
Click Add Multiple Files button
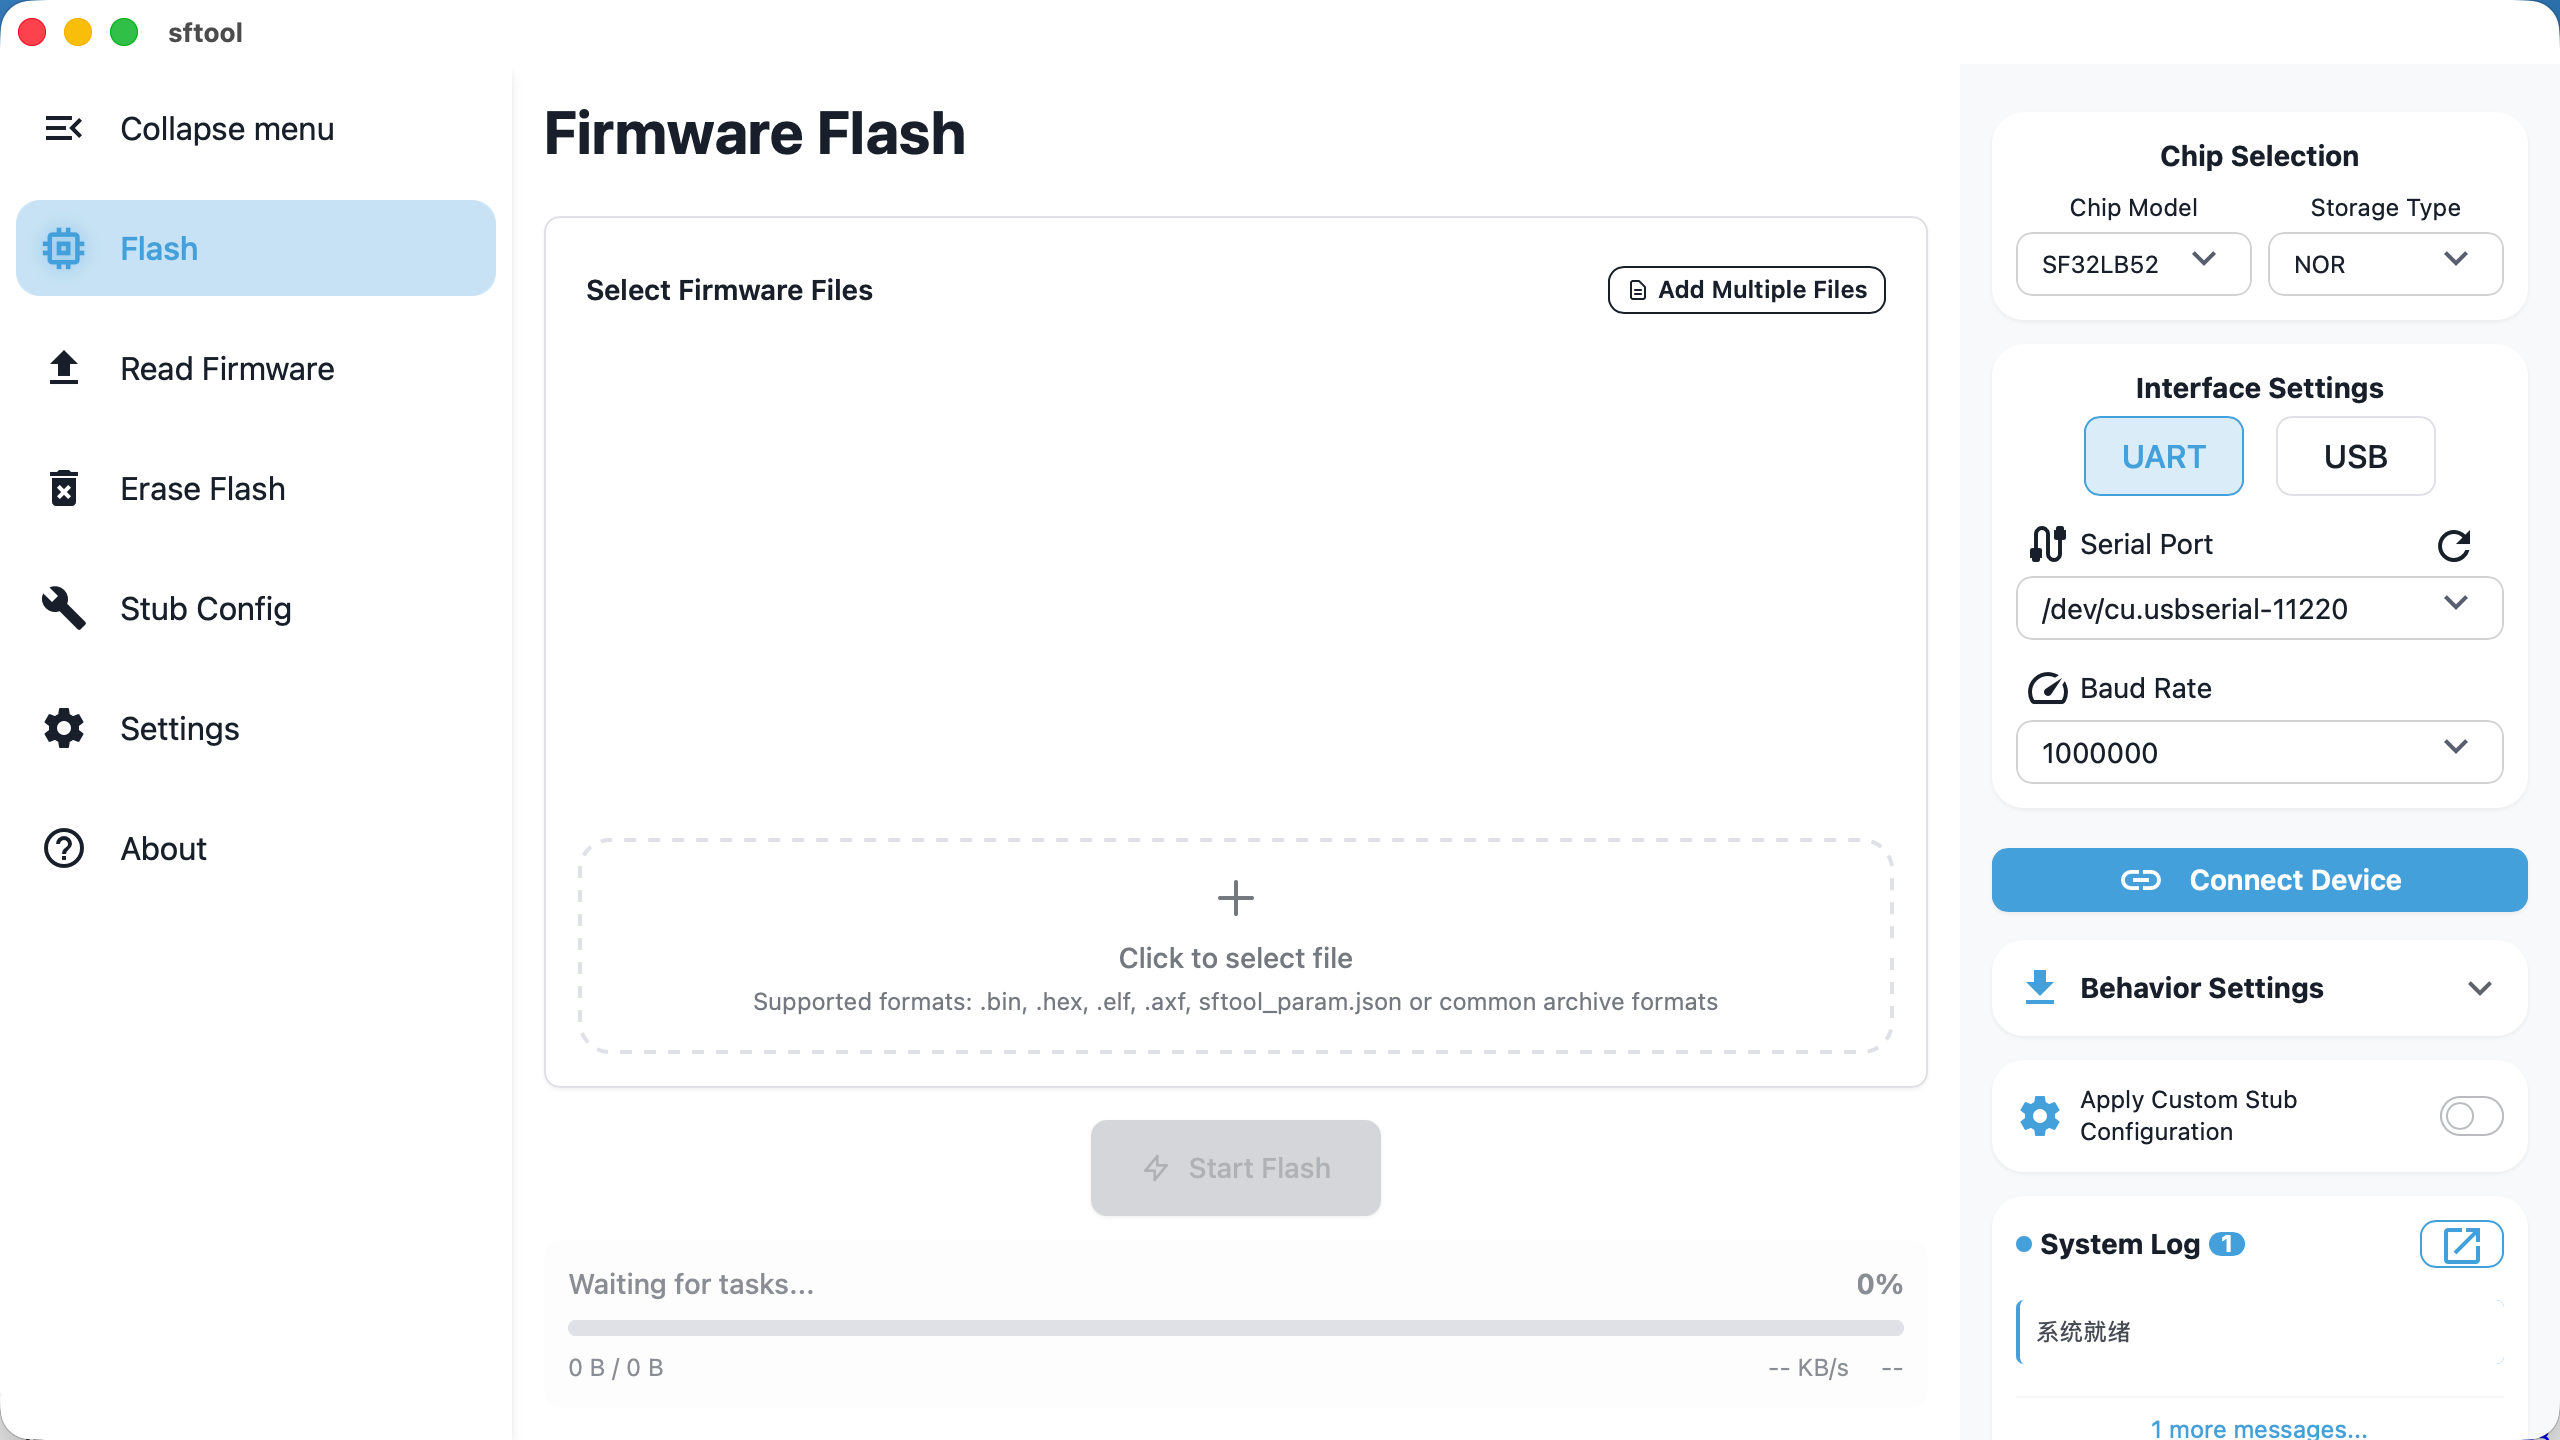(1746, 290)
